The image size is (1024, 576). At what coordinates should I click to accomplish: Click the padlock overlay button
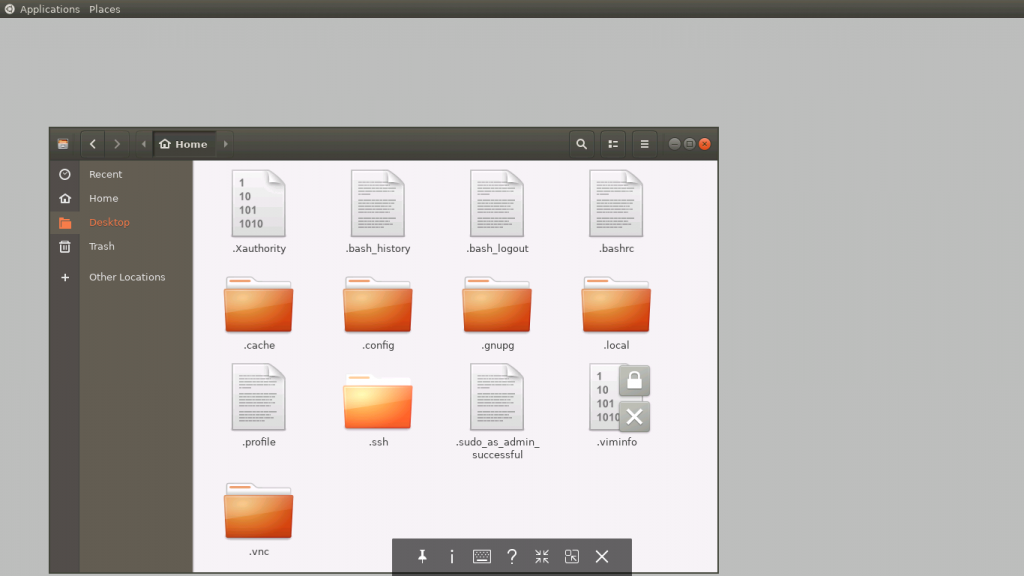point(634,380)
